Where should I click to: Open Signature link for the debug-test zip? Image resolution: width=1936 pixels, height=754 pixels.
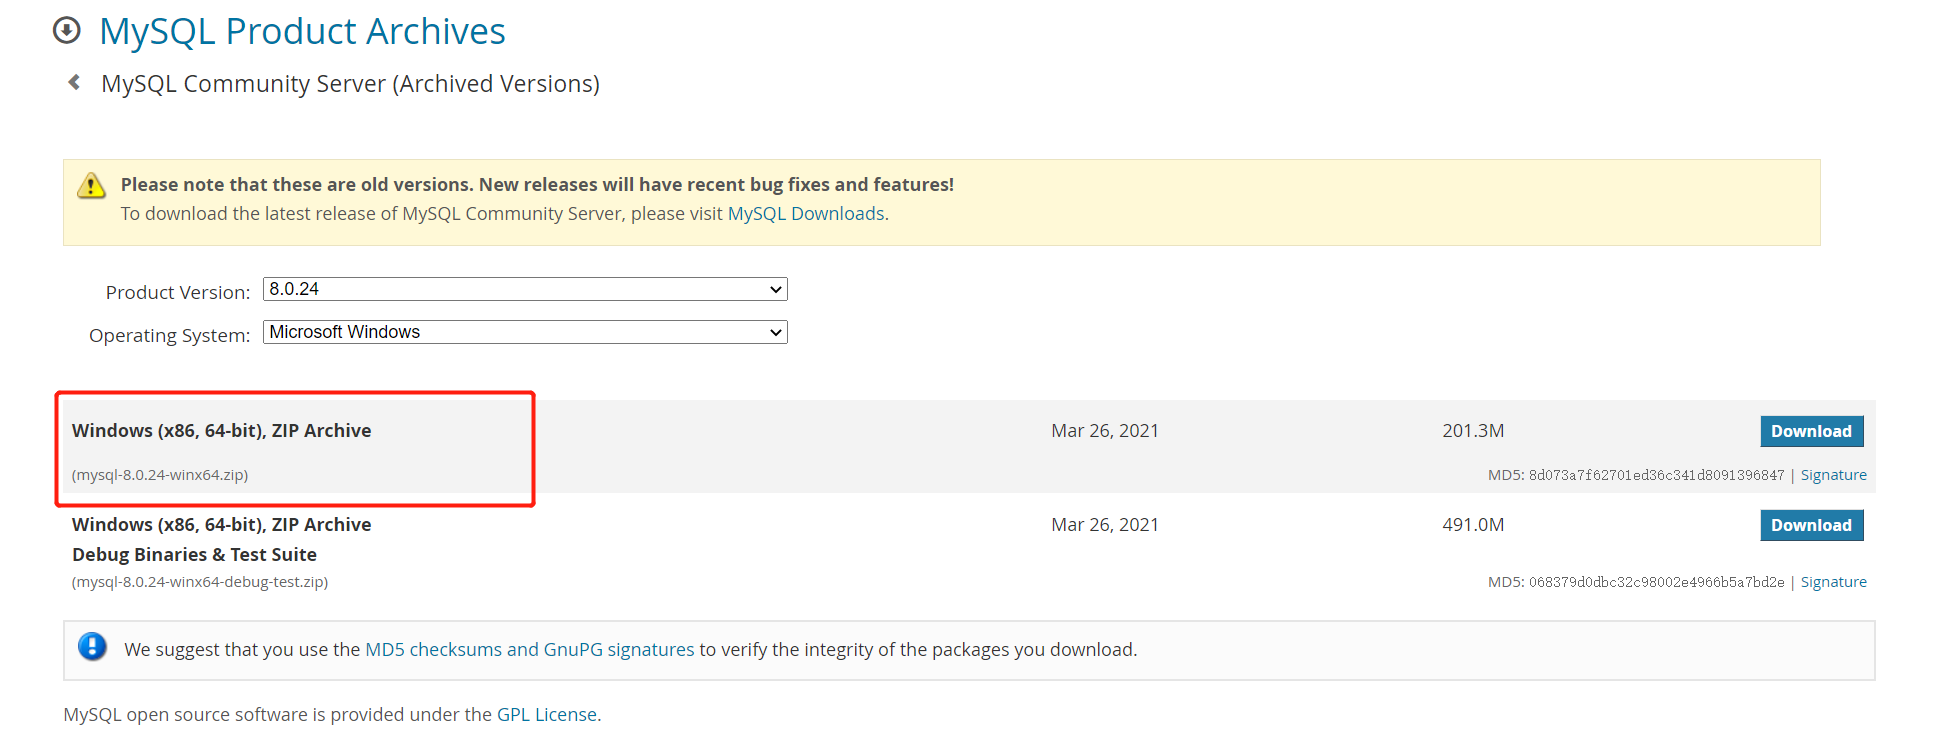pyautogui.click(x=1833, y=582)
